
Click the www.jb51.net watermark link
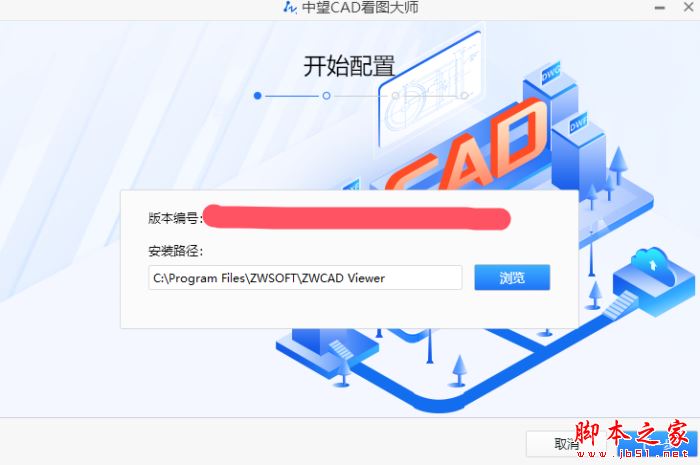pos(632,454)
